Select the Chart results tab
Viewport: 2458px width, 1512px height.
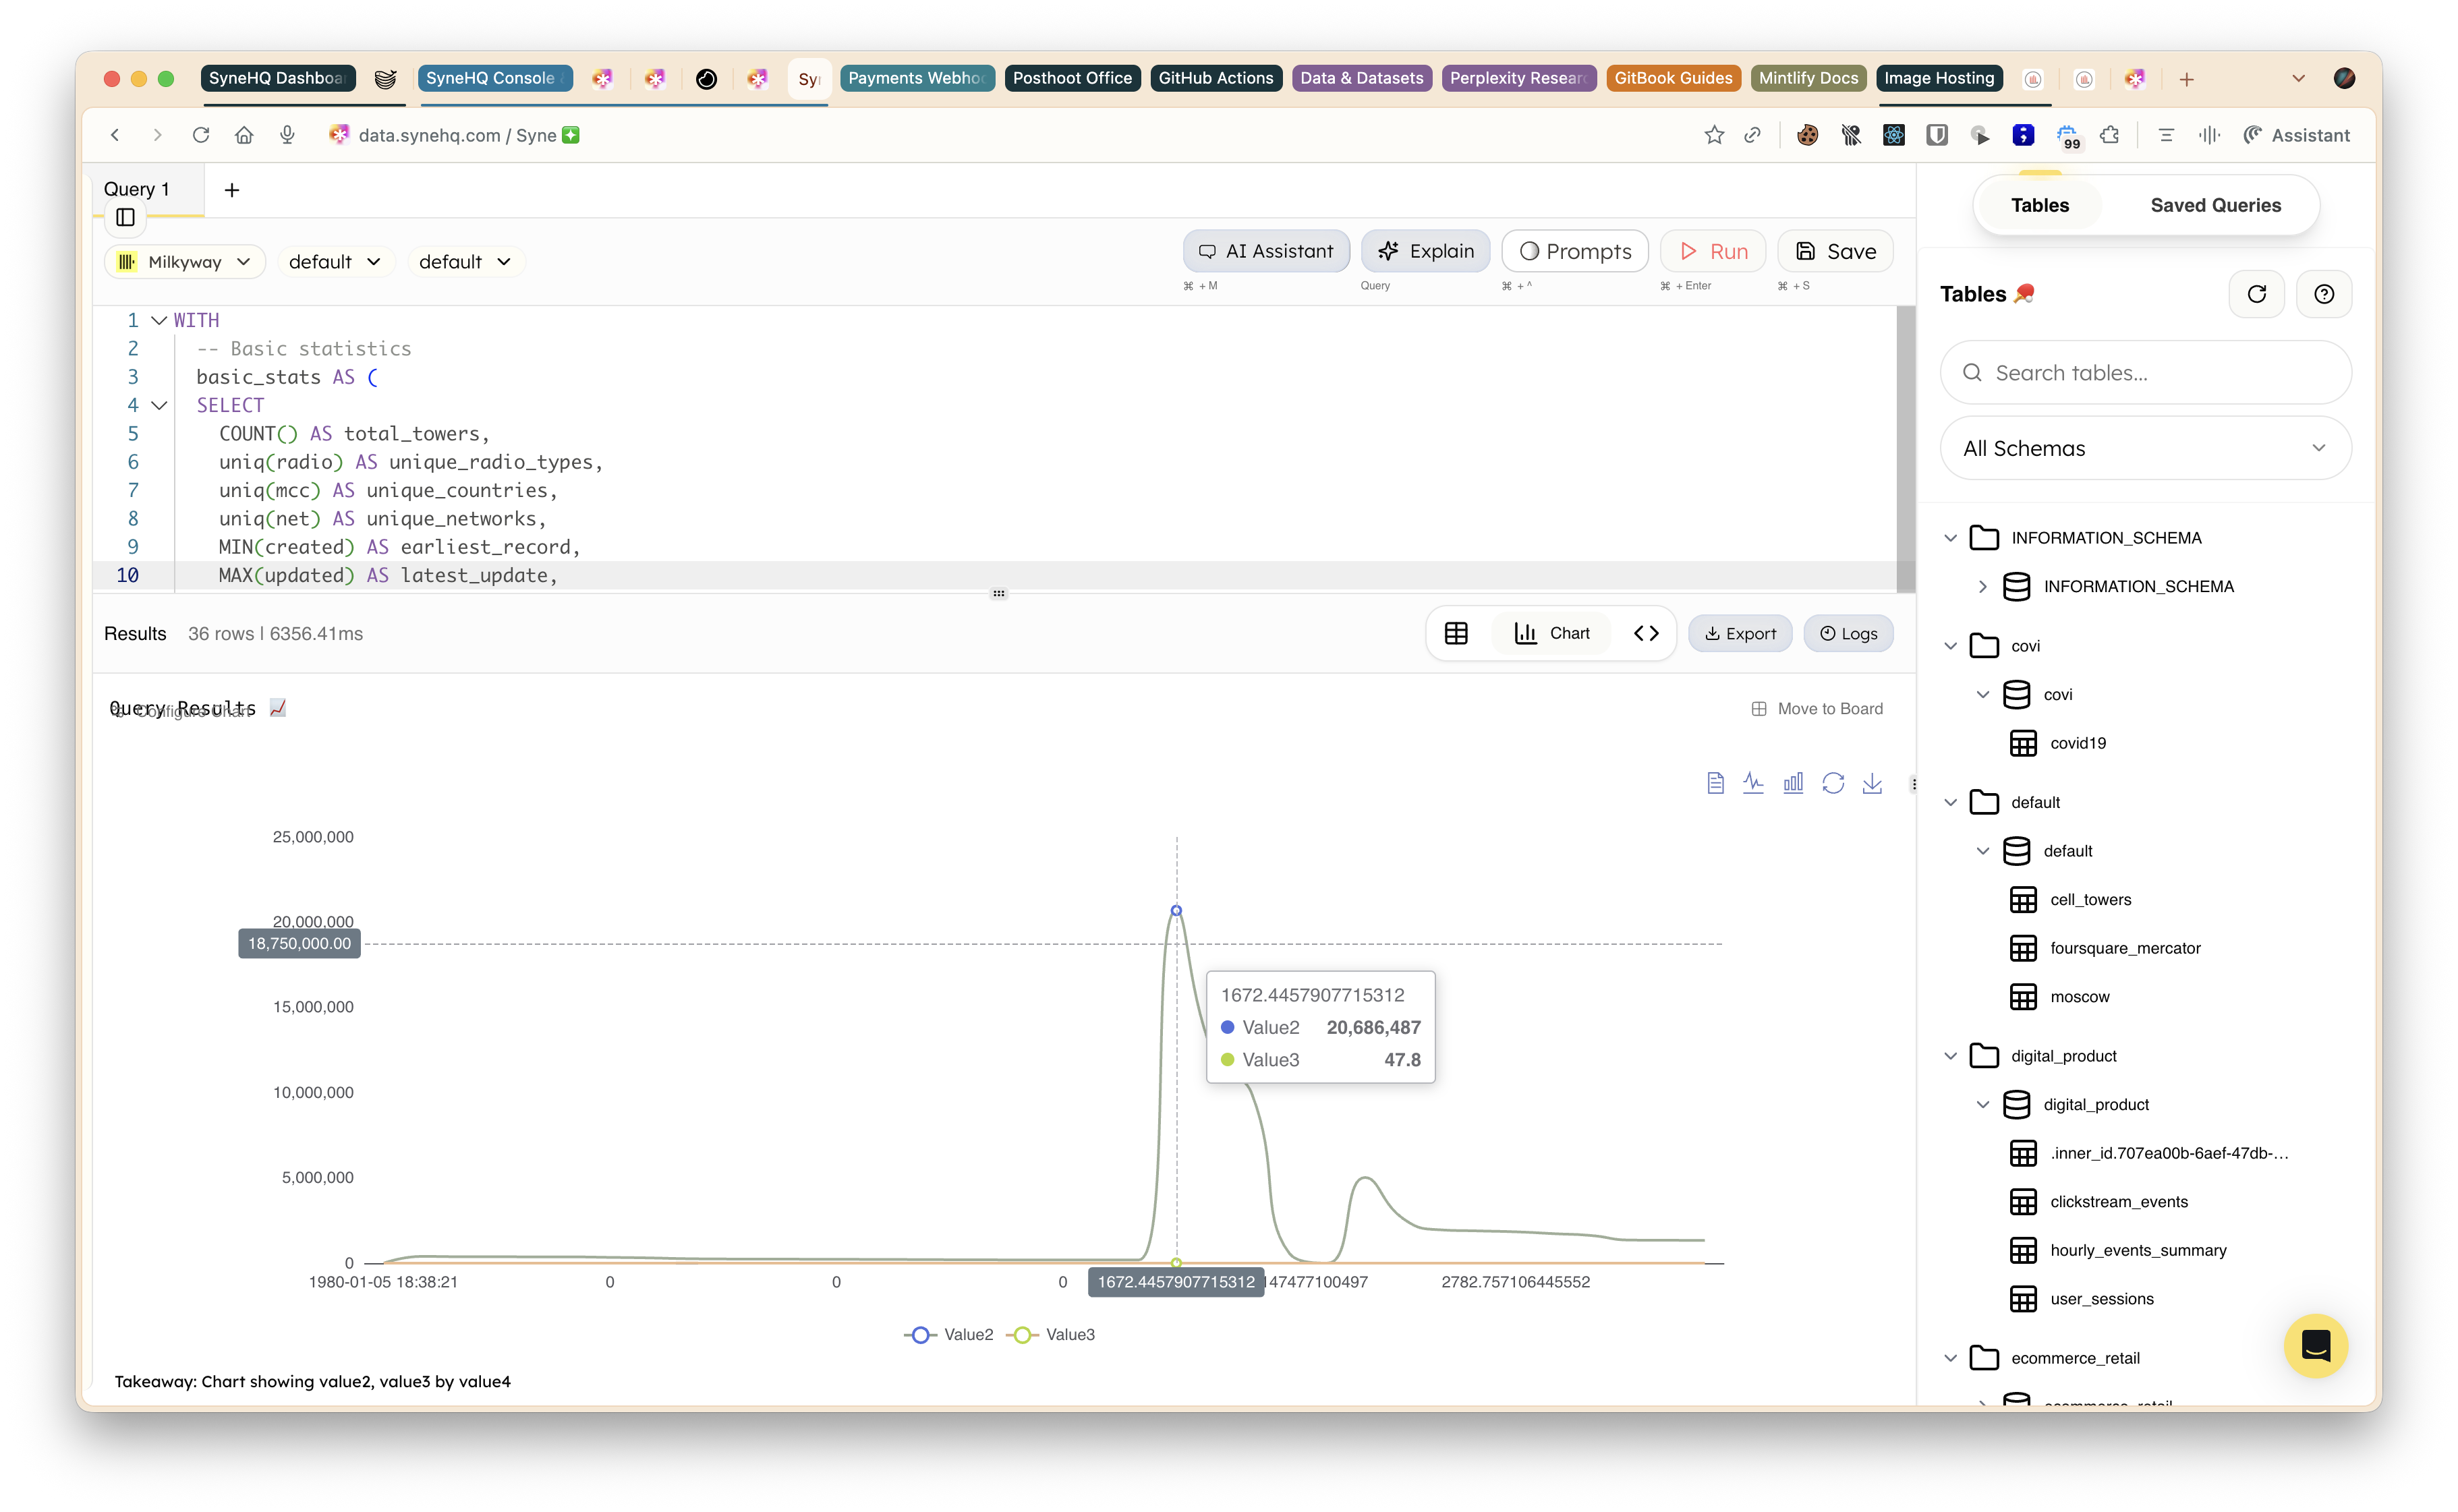[1552, 633]
